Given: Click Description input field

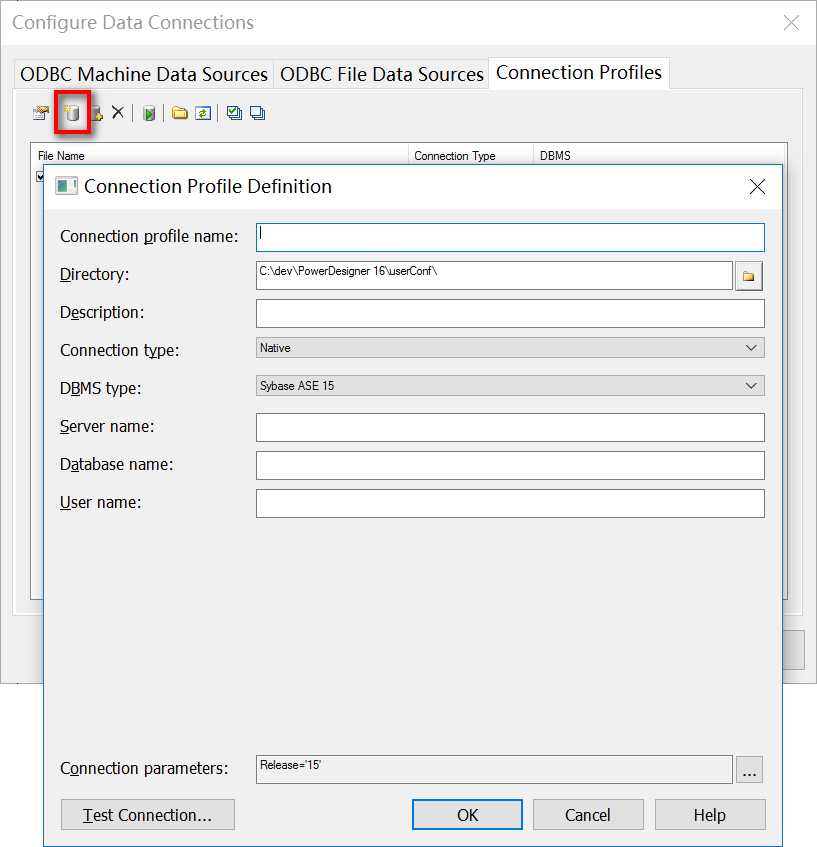Looking at the screenshot, I should coord(510,313).
